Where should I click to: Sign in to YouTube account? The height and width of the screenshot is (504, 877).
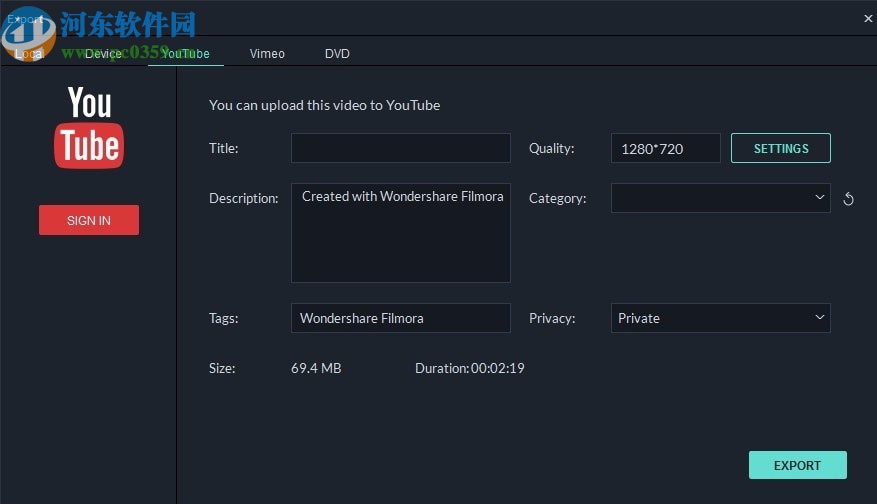[x=89, y=220]
